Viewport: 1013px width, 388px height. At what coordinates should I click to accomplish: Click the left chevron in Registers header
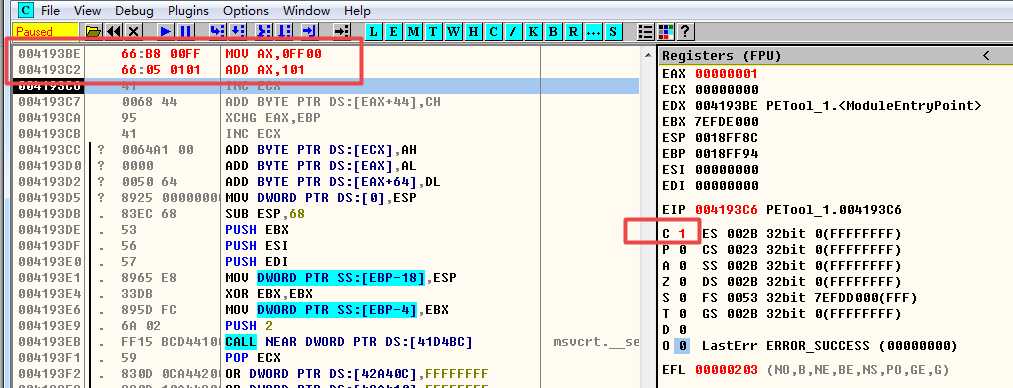coord(986,56)
